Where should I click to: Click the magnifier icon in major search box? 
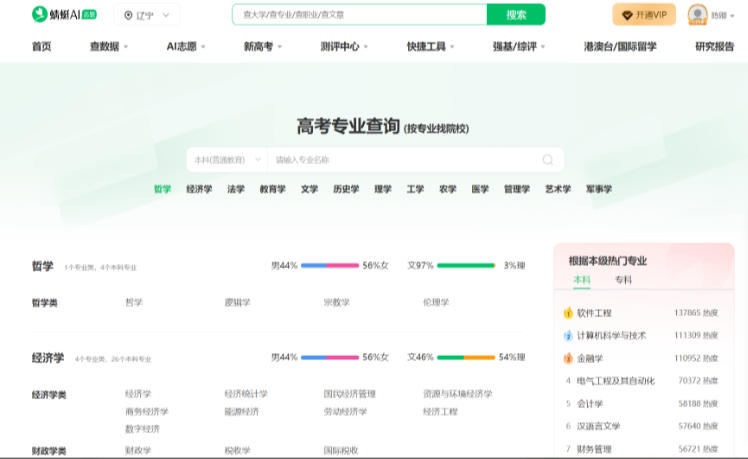548,159
